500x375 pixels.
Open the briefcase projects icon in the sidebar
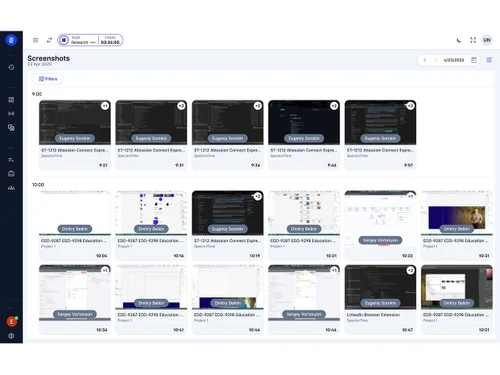[11, 174]
